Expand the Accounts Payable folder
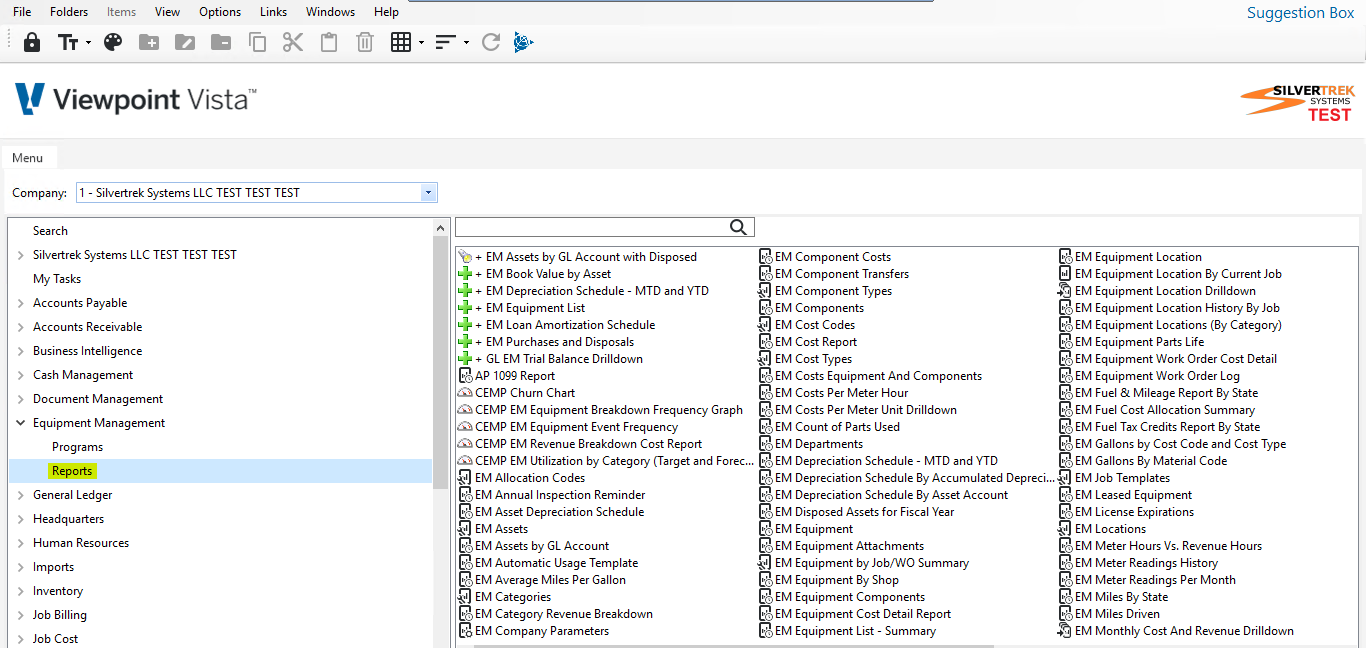Screen dimensions: 1366x648 pos(21,303)
